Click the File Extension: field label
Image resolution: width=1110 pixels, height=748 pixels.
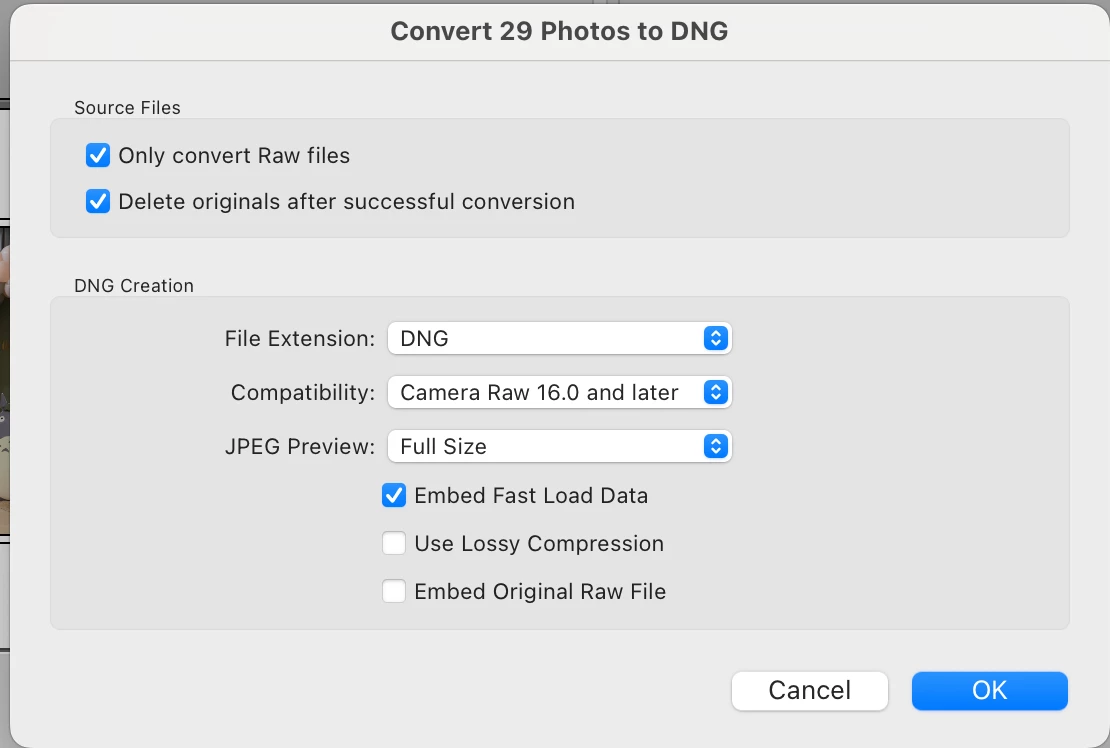[x=300, y=338]
